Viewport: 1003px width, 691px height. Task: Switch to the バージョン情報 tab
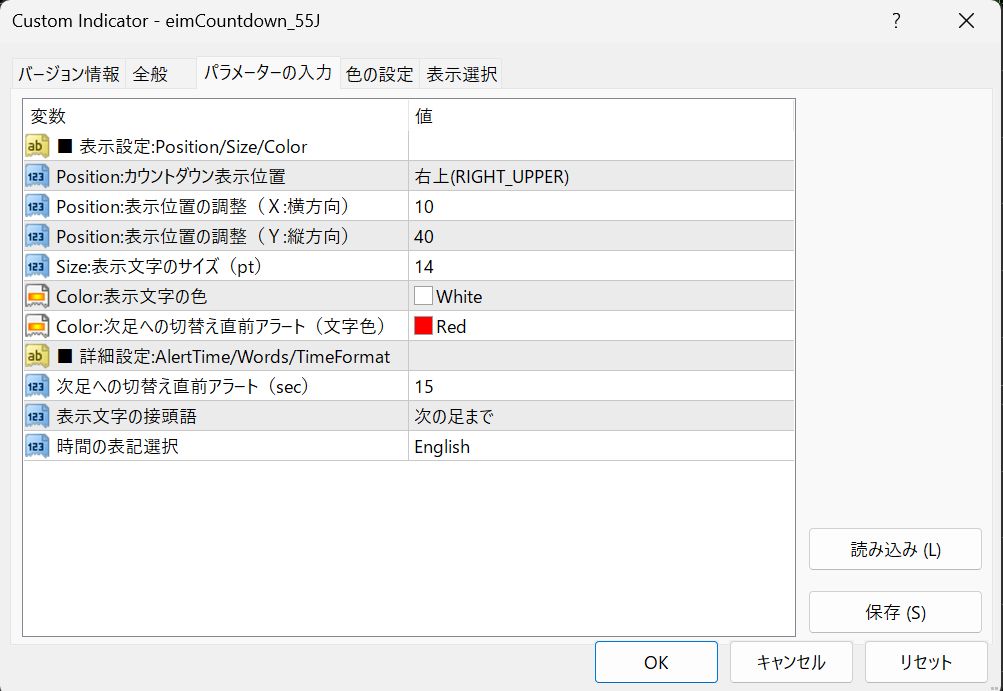pos(68,74)
